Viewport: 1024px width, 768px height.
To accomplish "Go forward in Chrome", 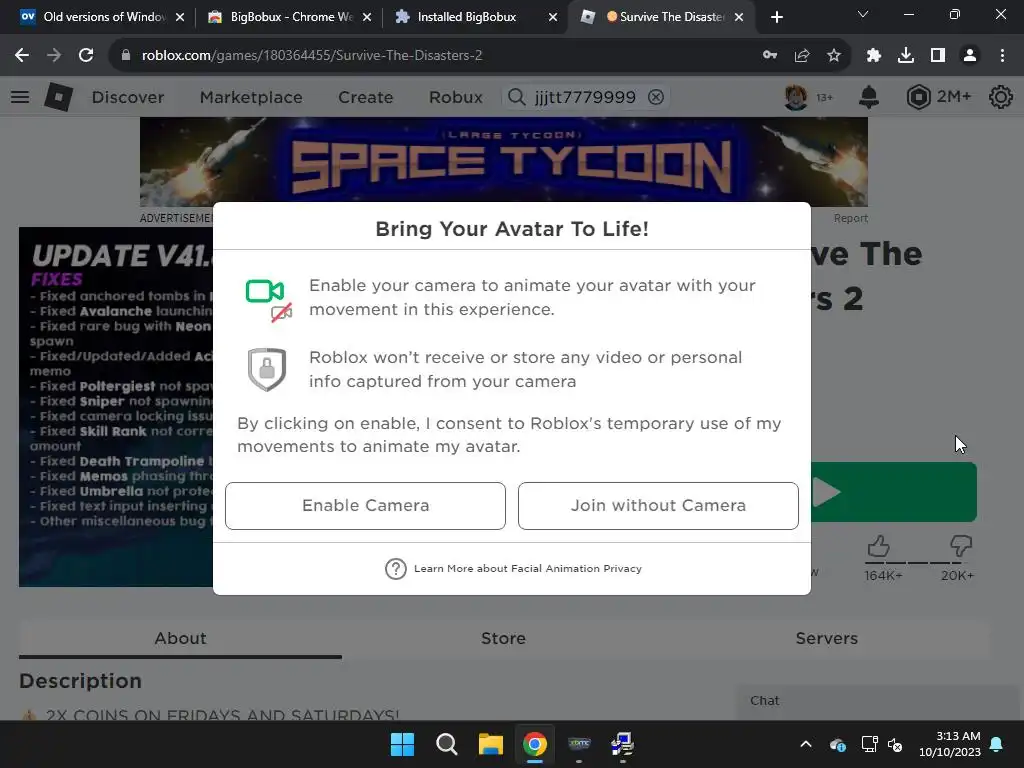I will pyautogui.click(x=54, y=56).
